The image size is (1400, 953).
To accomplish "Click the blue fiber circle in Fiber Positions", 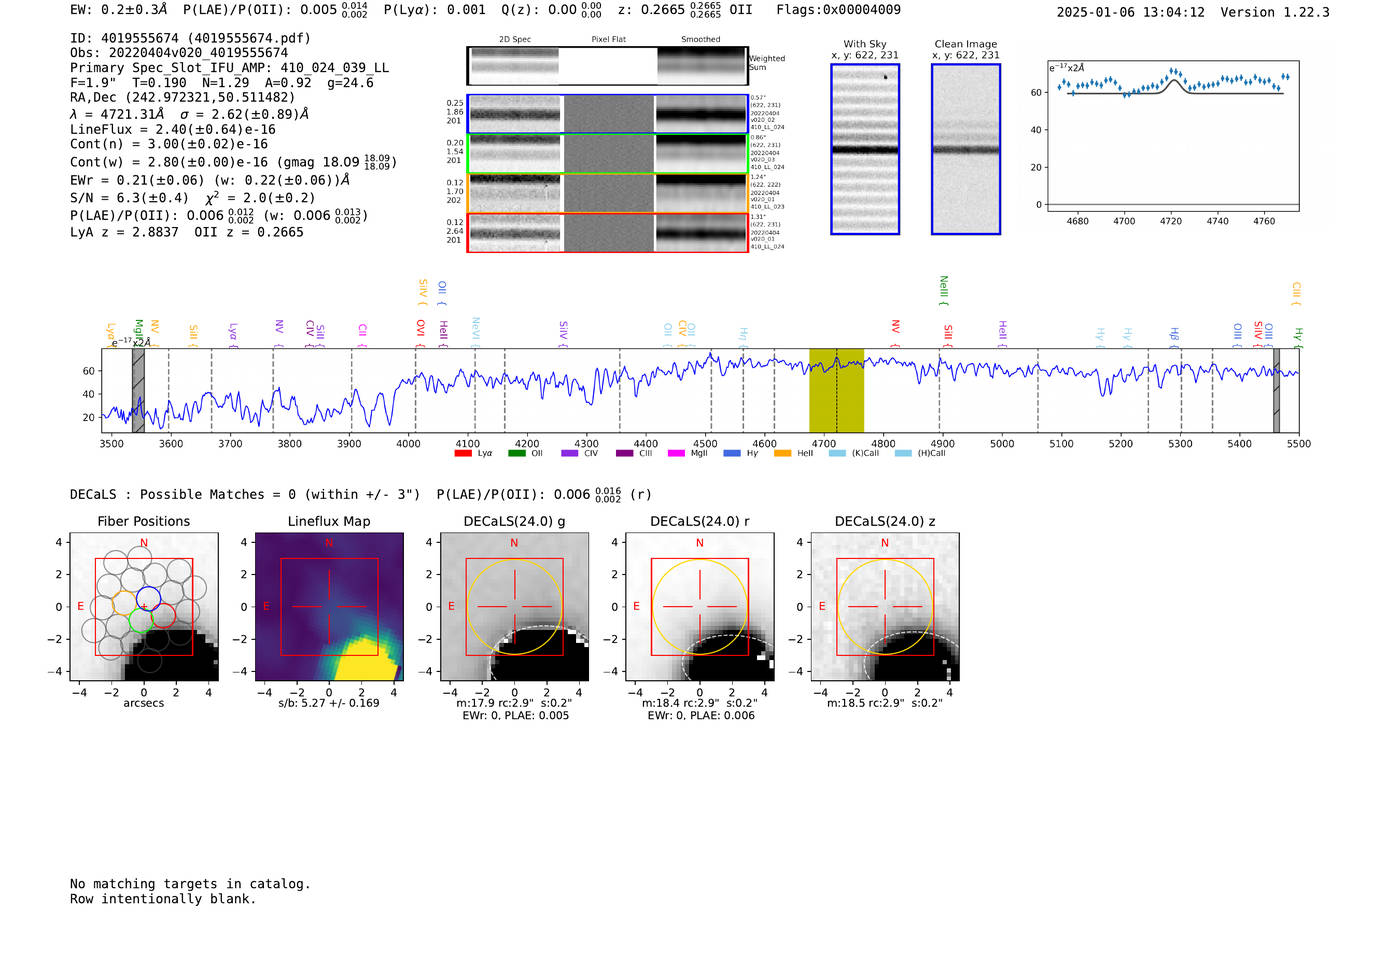I will click(x=148, y=598).
